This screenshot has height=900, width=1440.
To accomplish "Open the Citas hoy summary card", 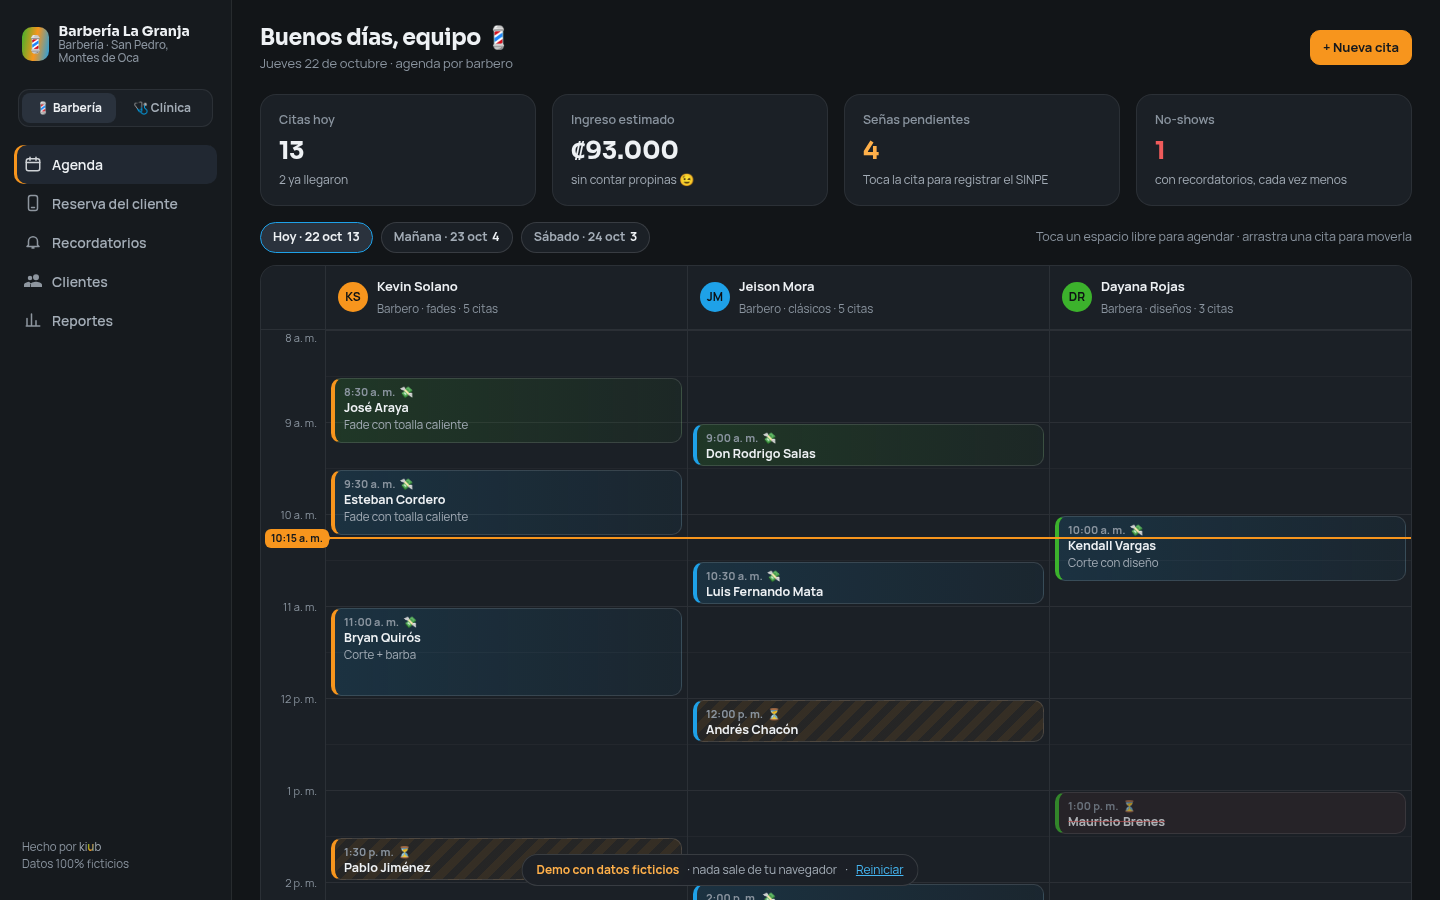I will click(398, 150).
